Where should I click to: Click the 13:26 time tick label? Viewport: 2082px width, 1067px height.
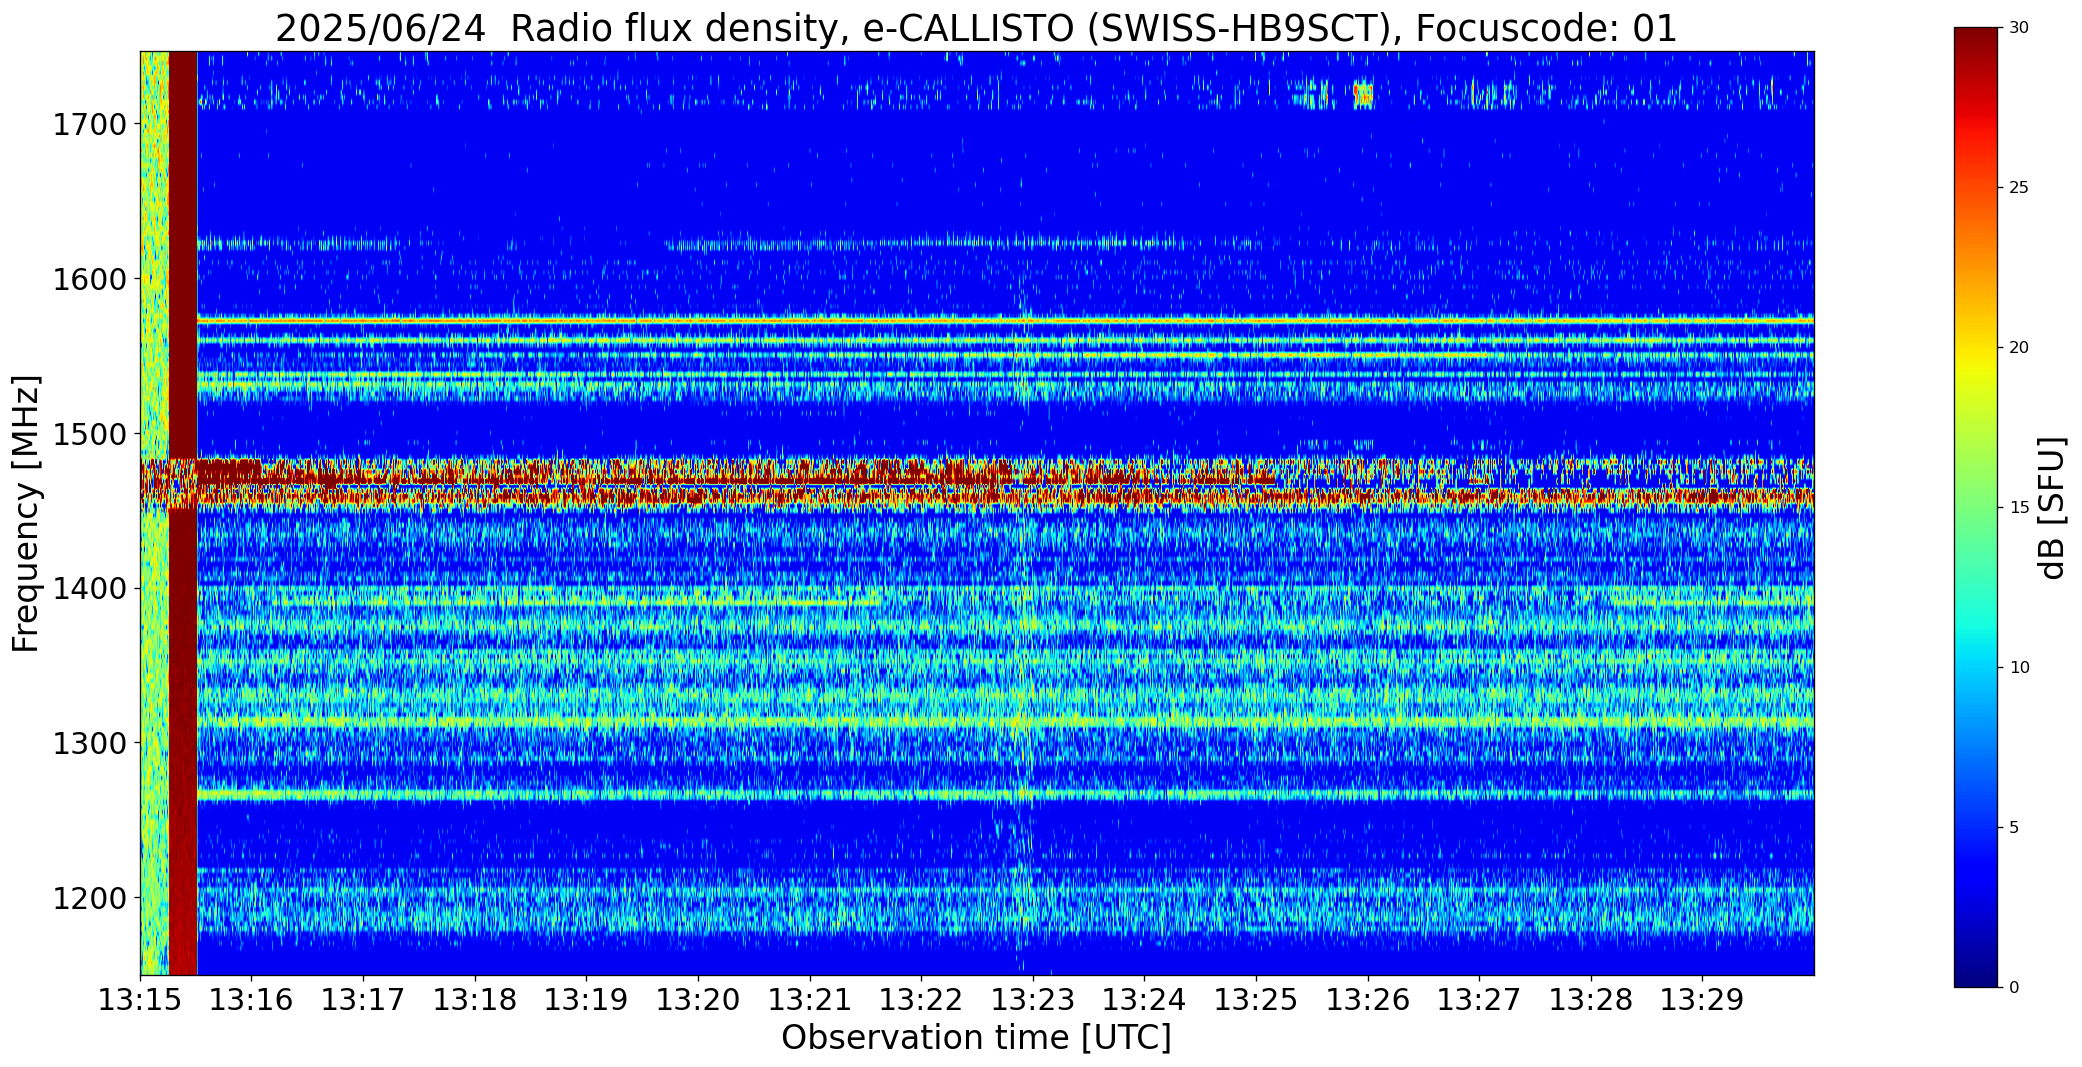[1368, 1000]
